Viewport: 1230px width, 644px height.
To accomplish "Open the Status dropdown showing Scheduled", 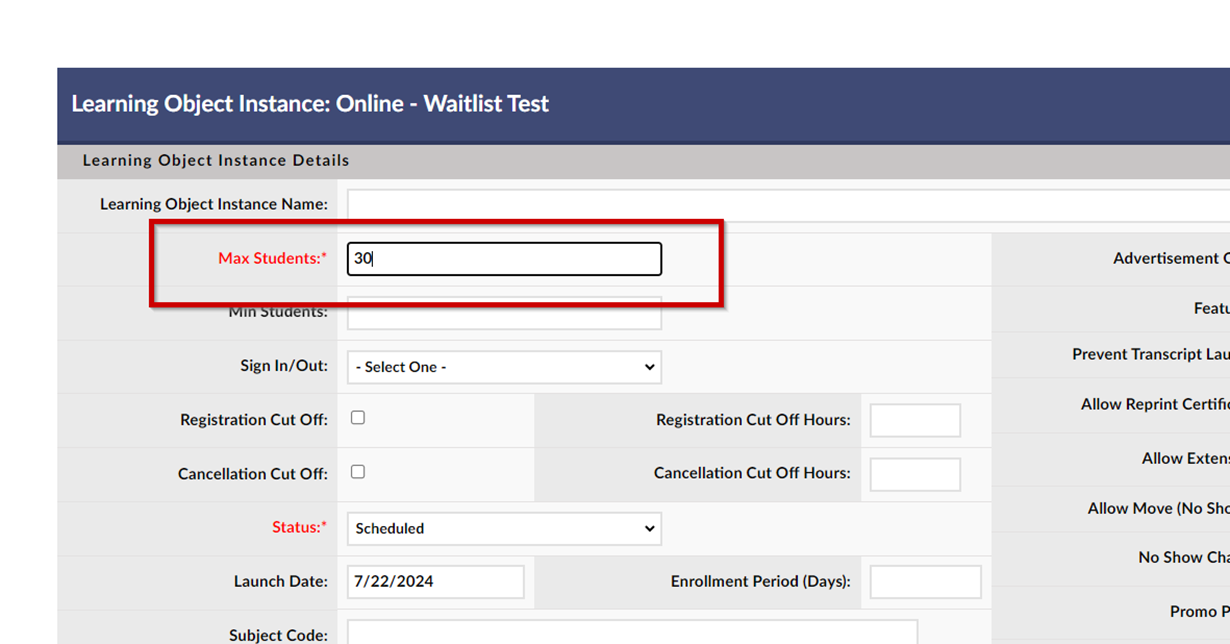I will [504, 528].
